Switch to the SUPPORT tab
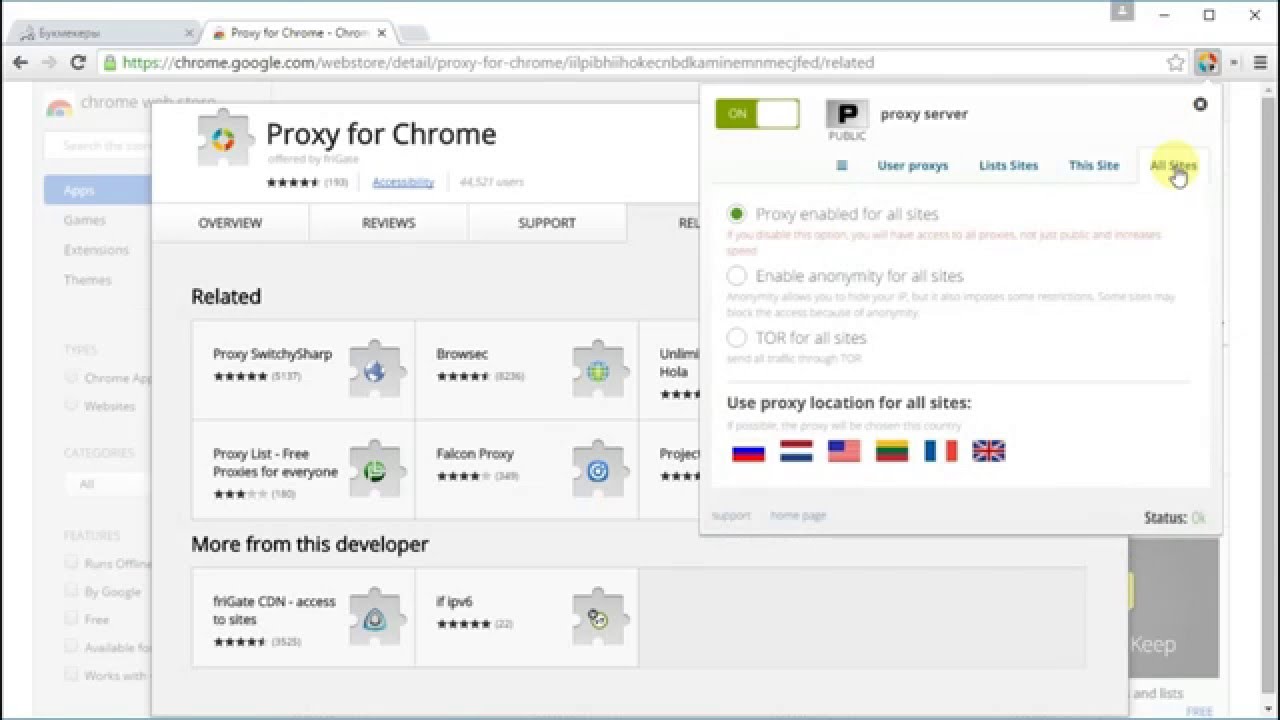The image size is (1280, 720). pos(547,223)
